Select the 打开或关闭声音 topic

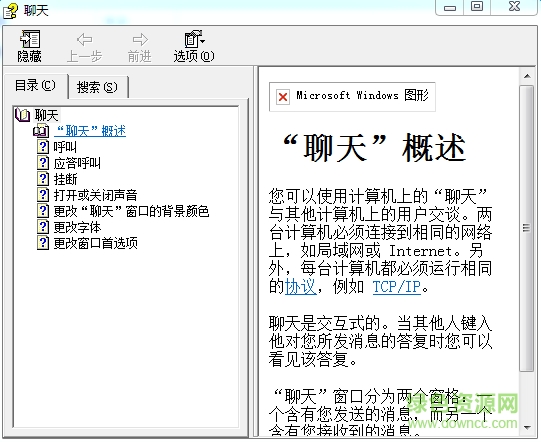click(x=96, y=195)
